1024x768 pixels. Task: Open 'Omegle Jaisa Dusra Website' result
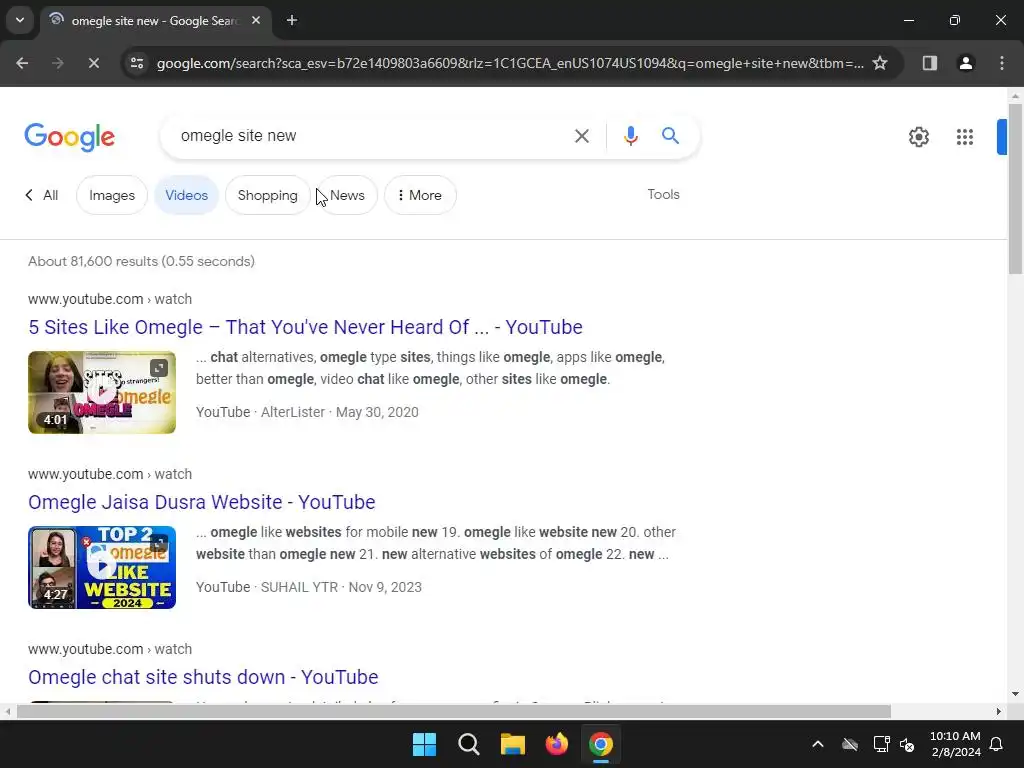[x=202, y=502]
